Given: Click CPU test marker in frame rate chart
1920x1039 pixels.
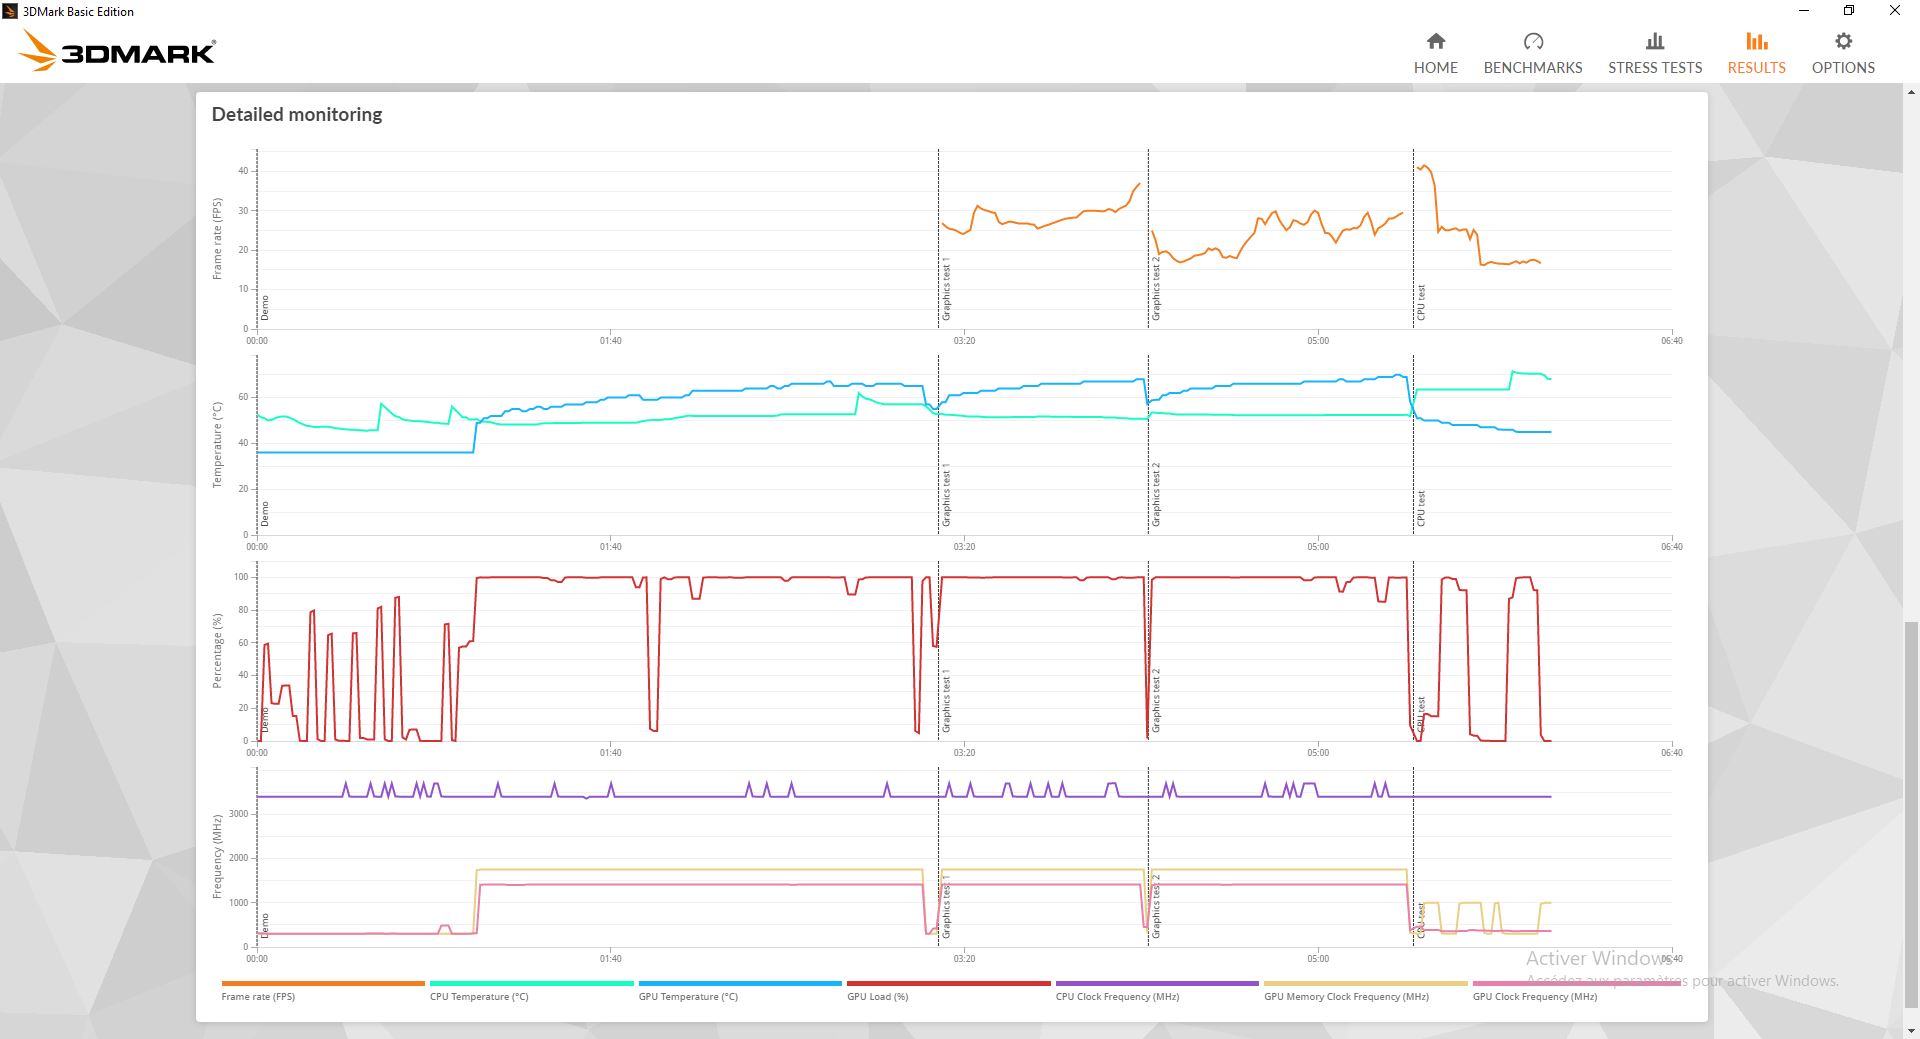Looking at the screenshot, I should [1421, 302].
